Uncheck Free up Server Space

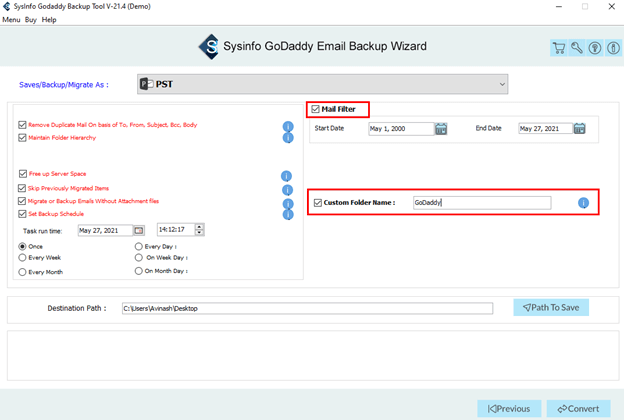[x=23, y=174]
